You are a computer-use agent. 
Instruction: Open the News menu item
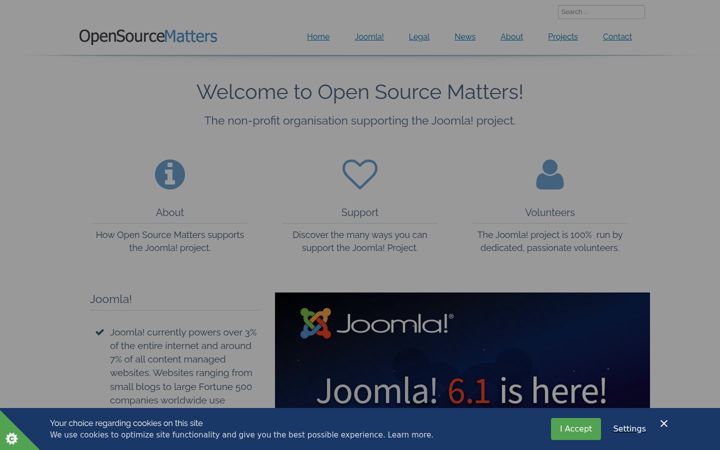[x=465, y=37]
